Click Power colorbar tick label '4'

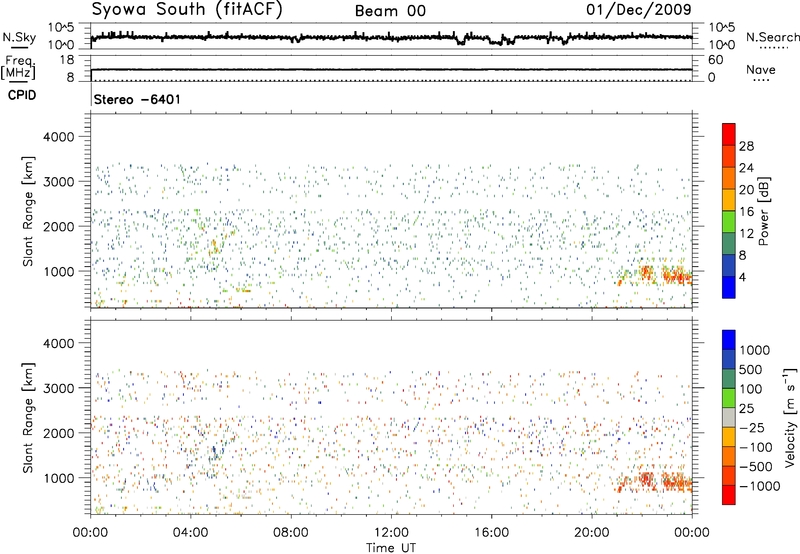coord(743,277)
